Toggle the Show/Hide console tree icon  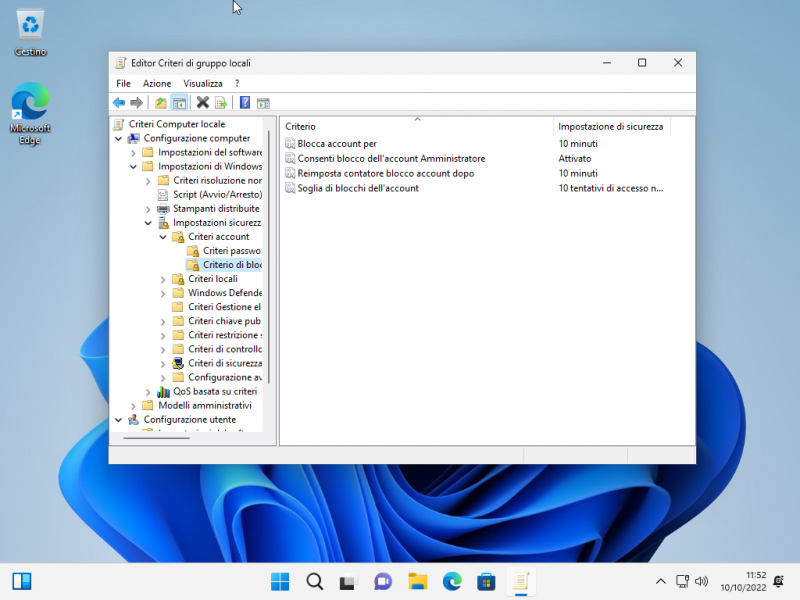[x=179, y=103]
